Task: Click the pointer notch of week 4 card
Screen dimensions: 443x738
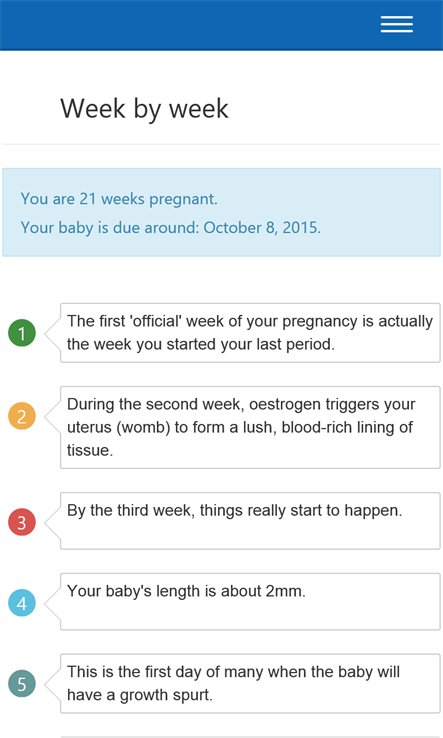Action: [53, 603]
